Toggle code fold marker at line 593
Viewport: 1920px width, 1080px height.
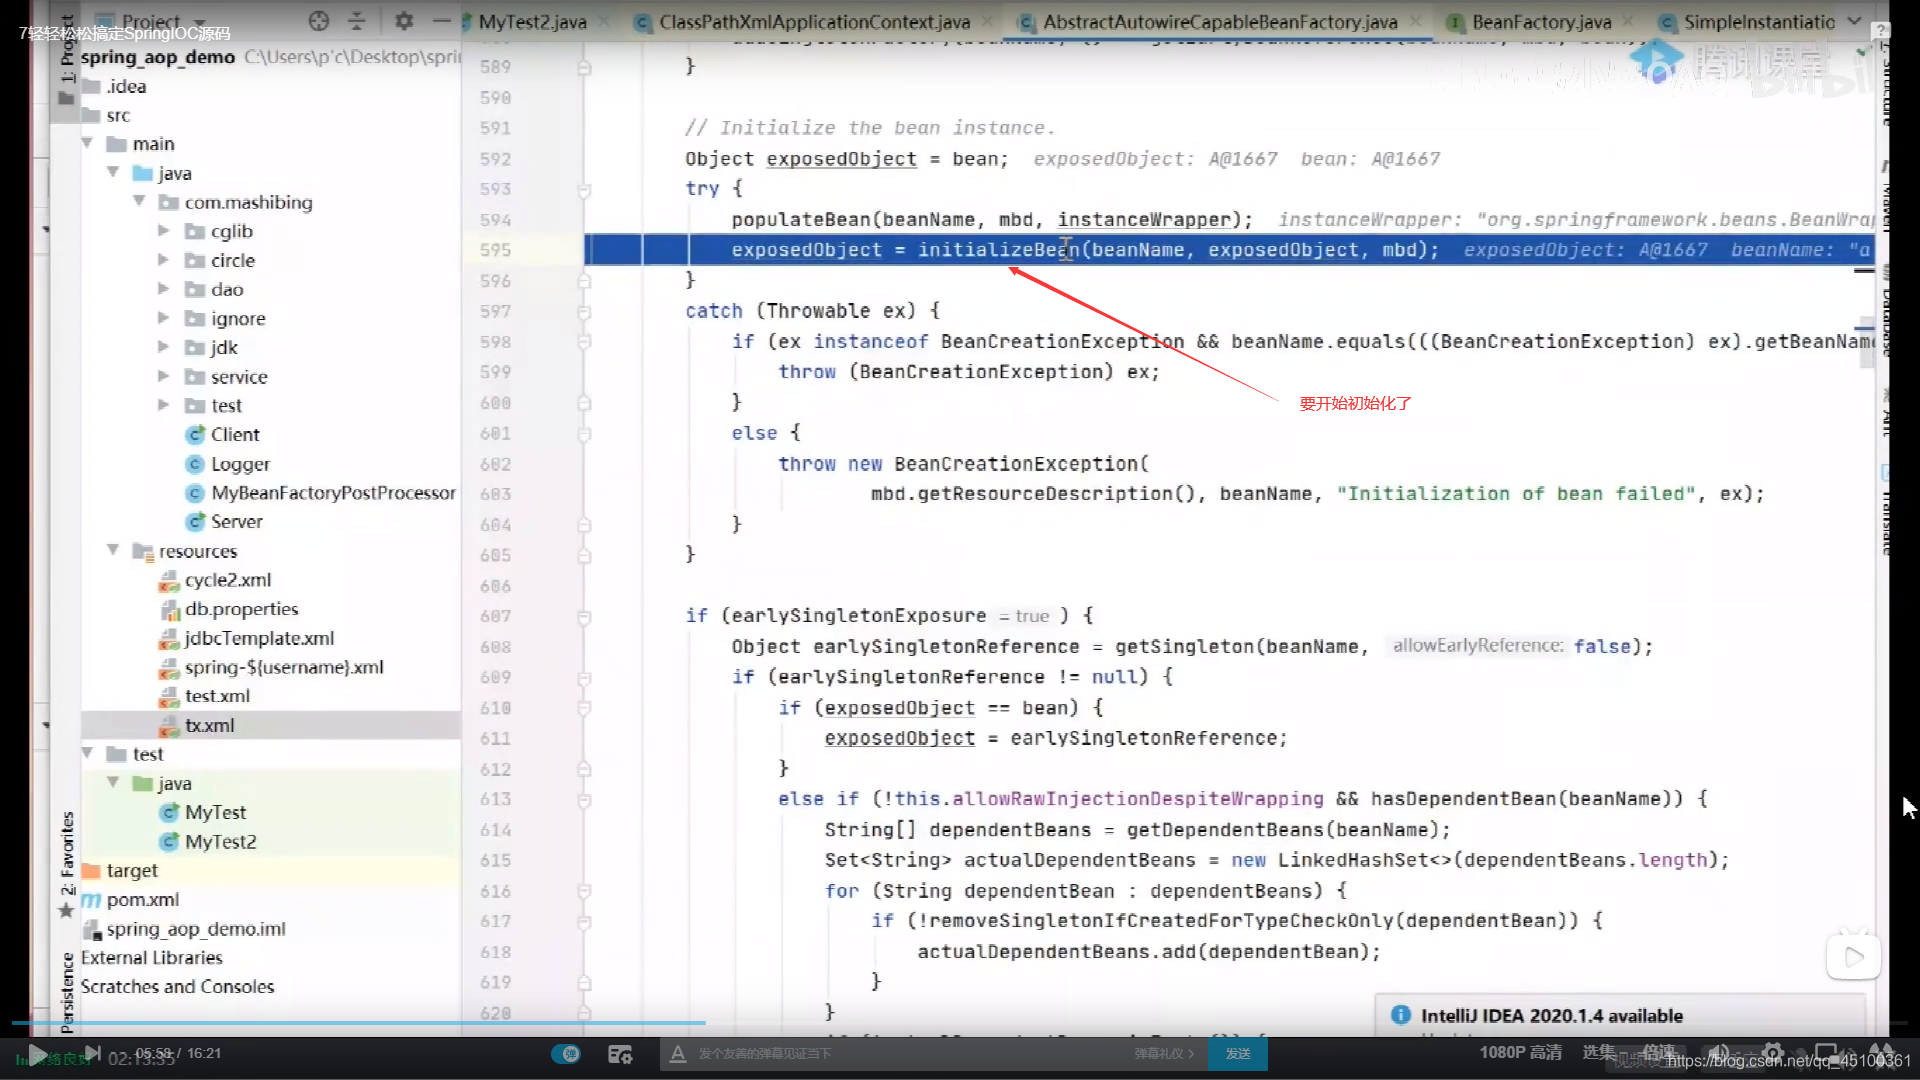[584, 190]
